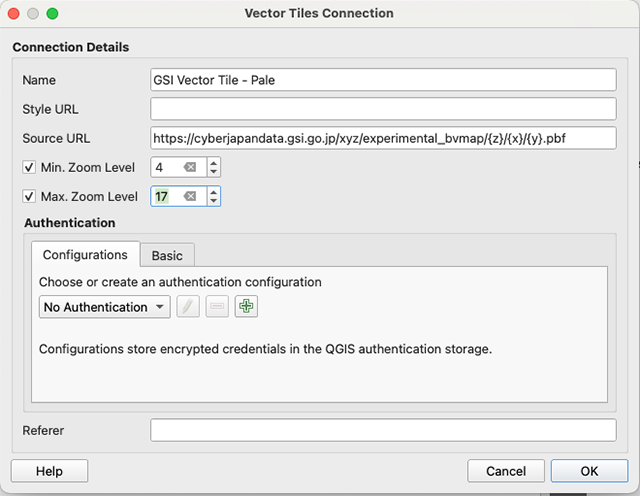Clear the Max. Zoom Level value
The width and height of the screenshot is (640, 496).
click(x=190, y=196)
